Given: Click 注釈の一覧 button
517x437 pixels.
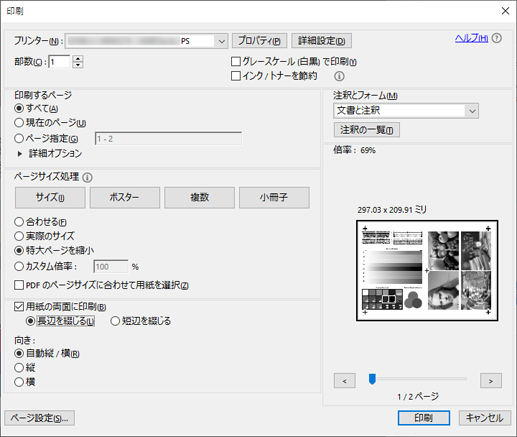Looking at the screenshot, I should click(367, 130).
